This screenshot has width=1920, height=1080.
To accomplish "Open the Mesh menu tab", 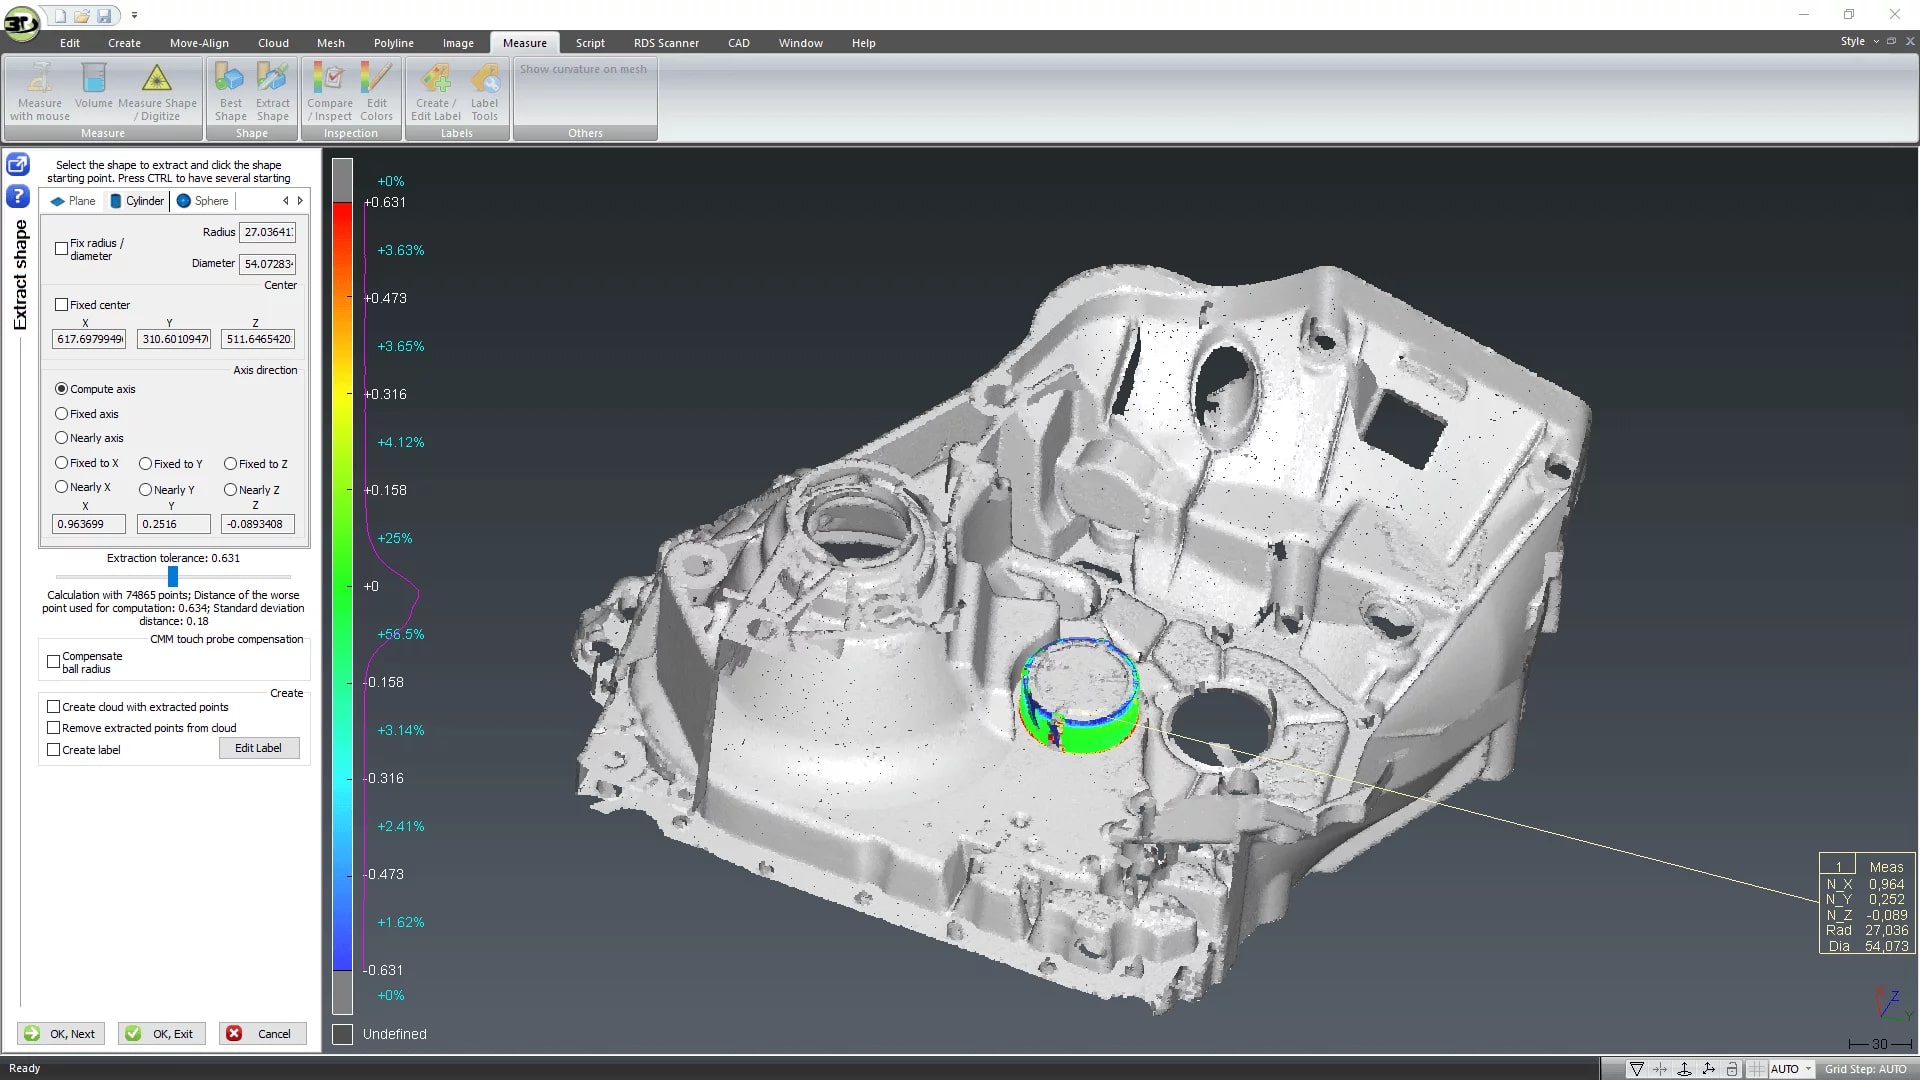I will click(x=330, y=42).
